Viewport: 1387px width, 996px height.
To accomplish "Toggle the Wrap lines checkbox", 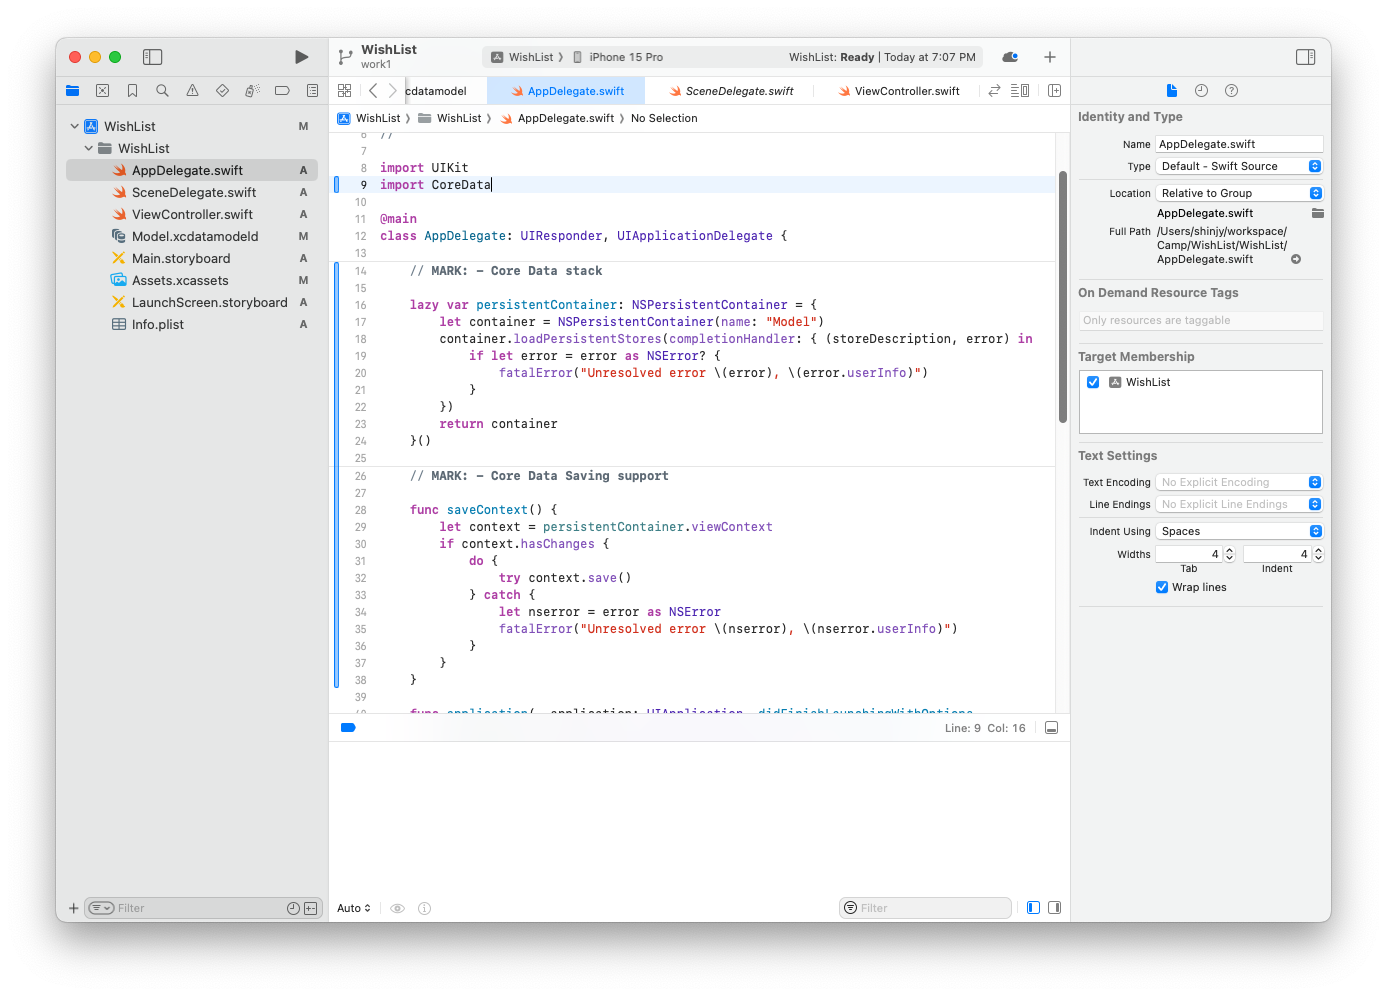I will (x=1162, y=587).
